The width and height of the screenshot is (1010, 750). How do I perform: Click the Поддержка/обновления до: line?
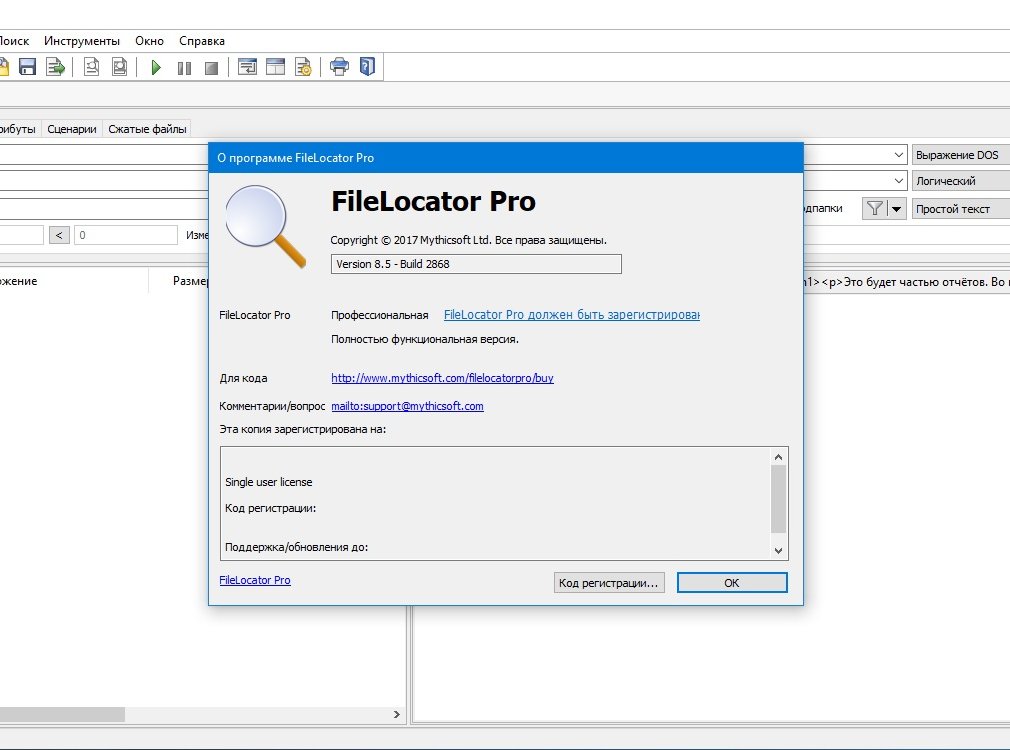(296, 547)
